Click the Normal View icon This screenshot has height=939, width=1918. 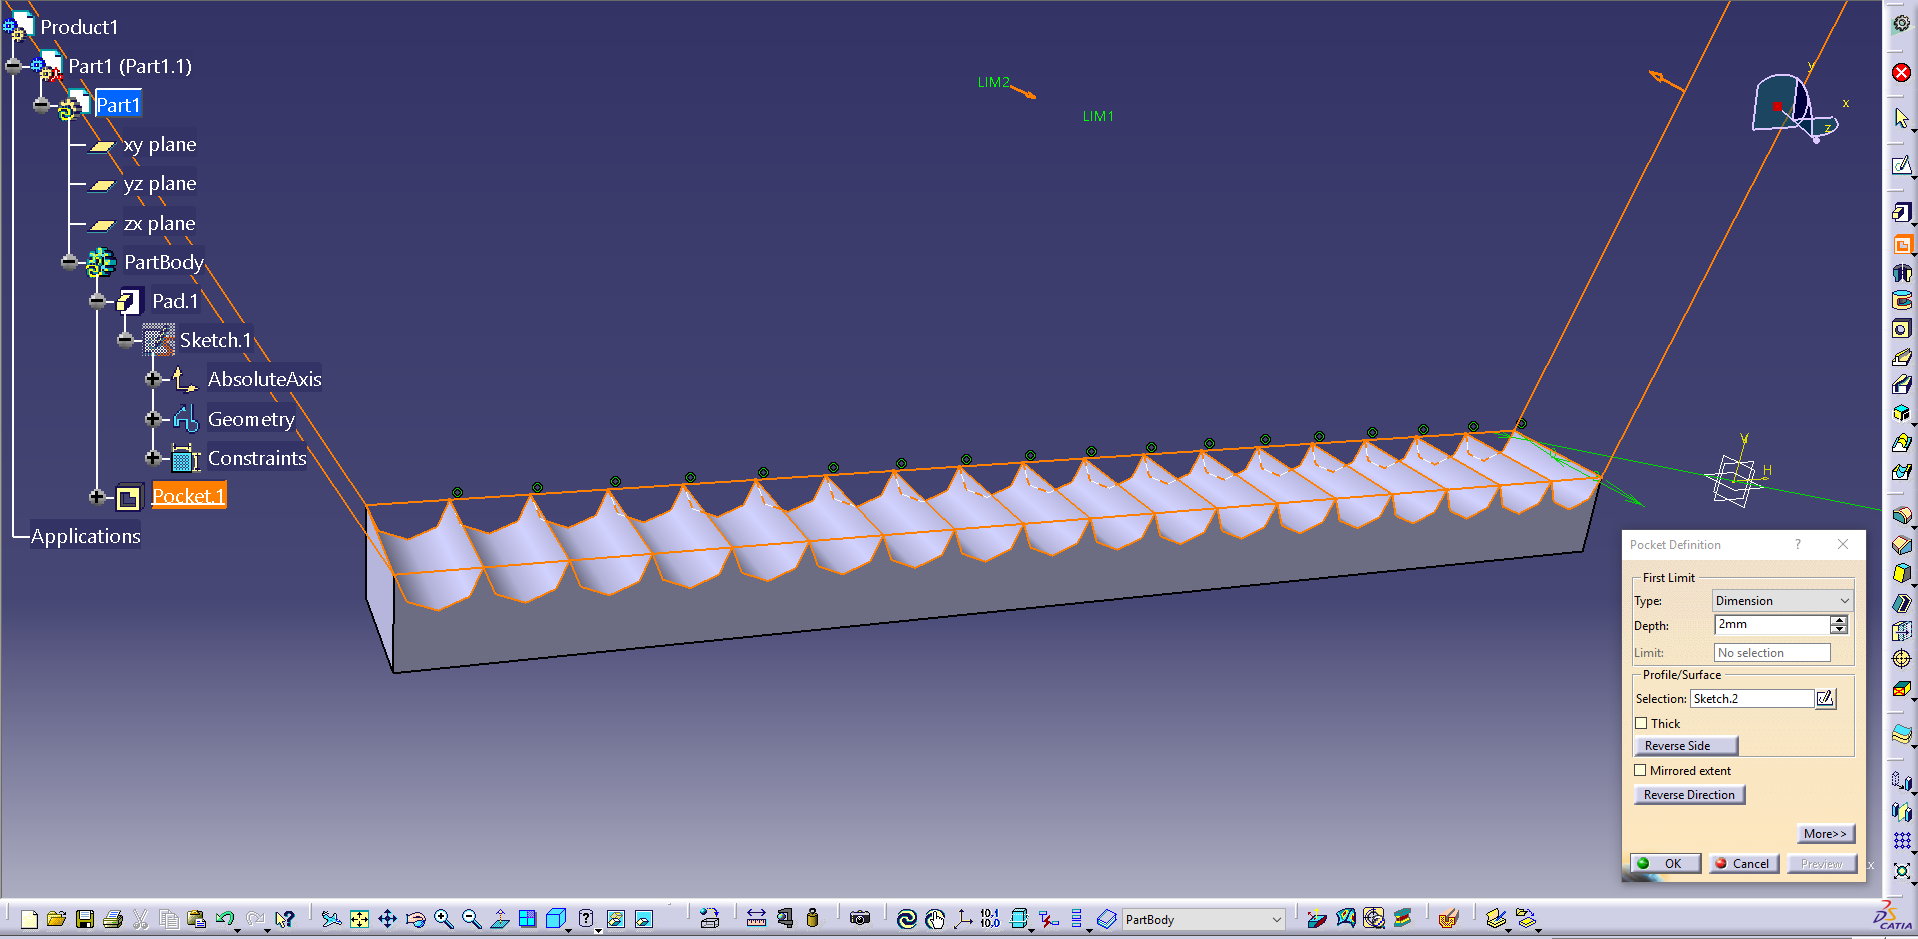click(x=500, y=919)
